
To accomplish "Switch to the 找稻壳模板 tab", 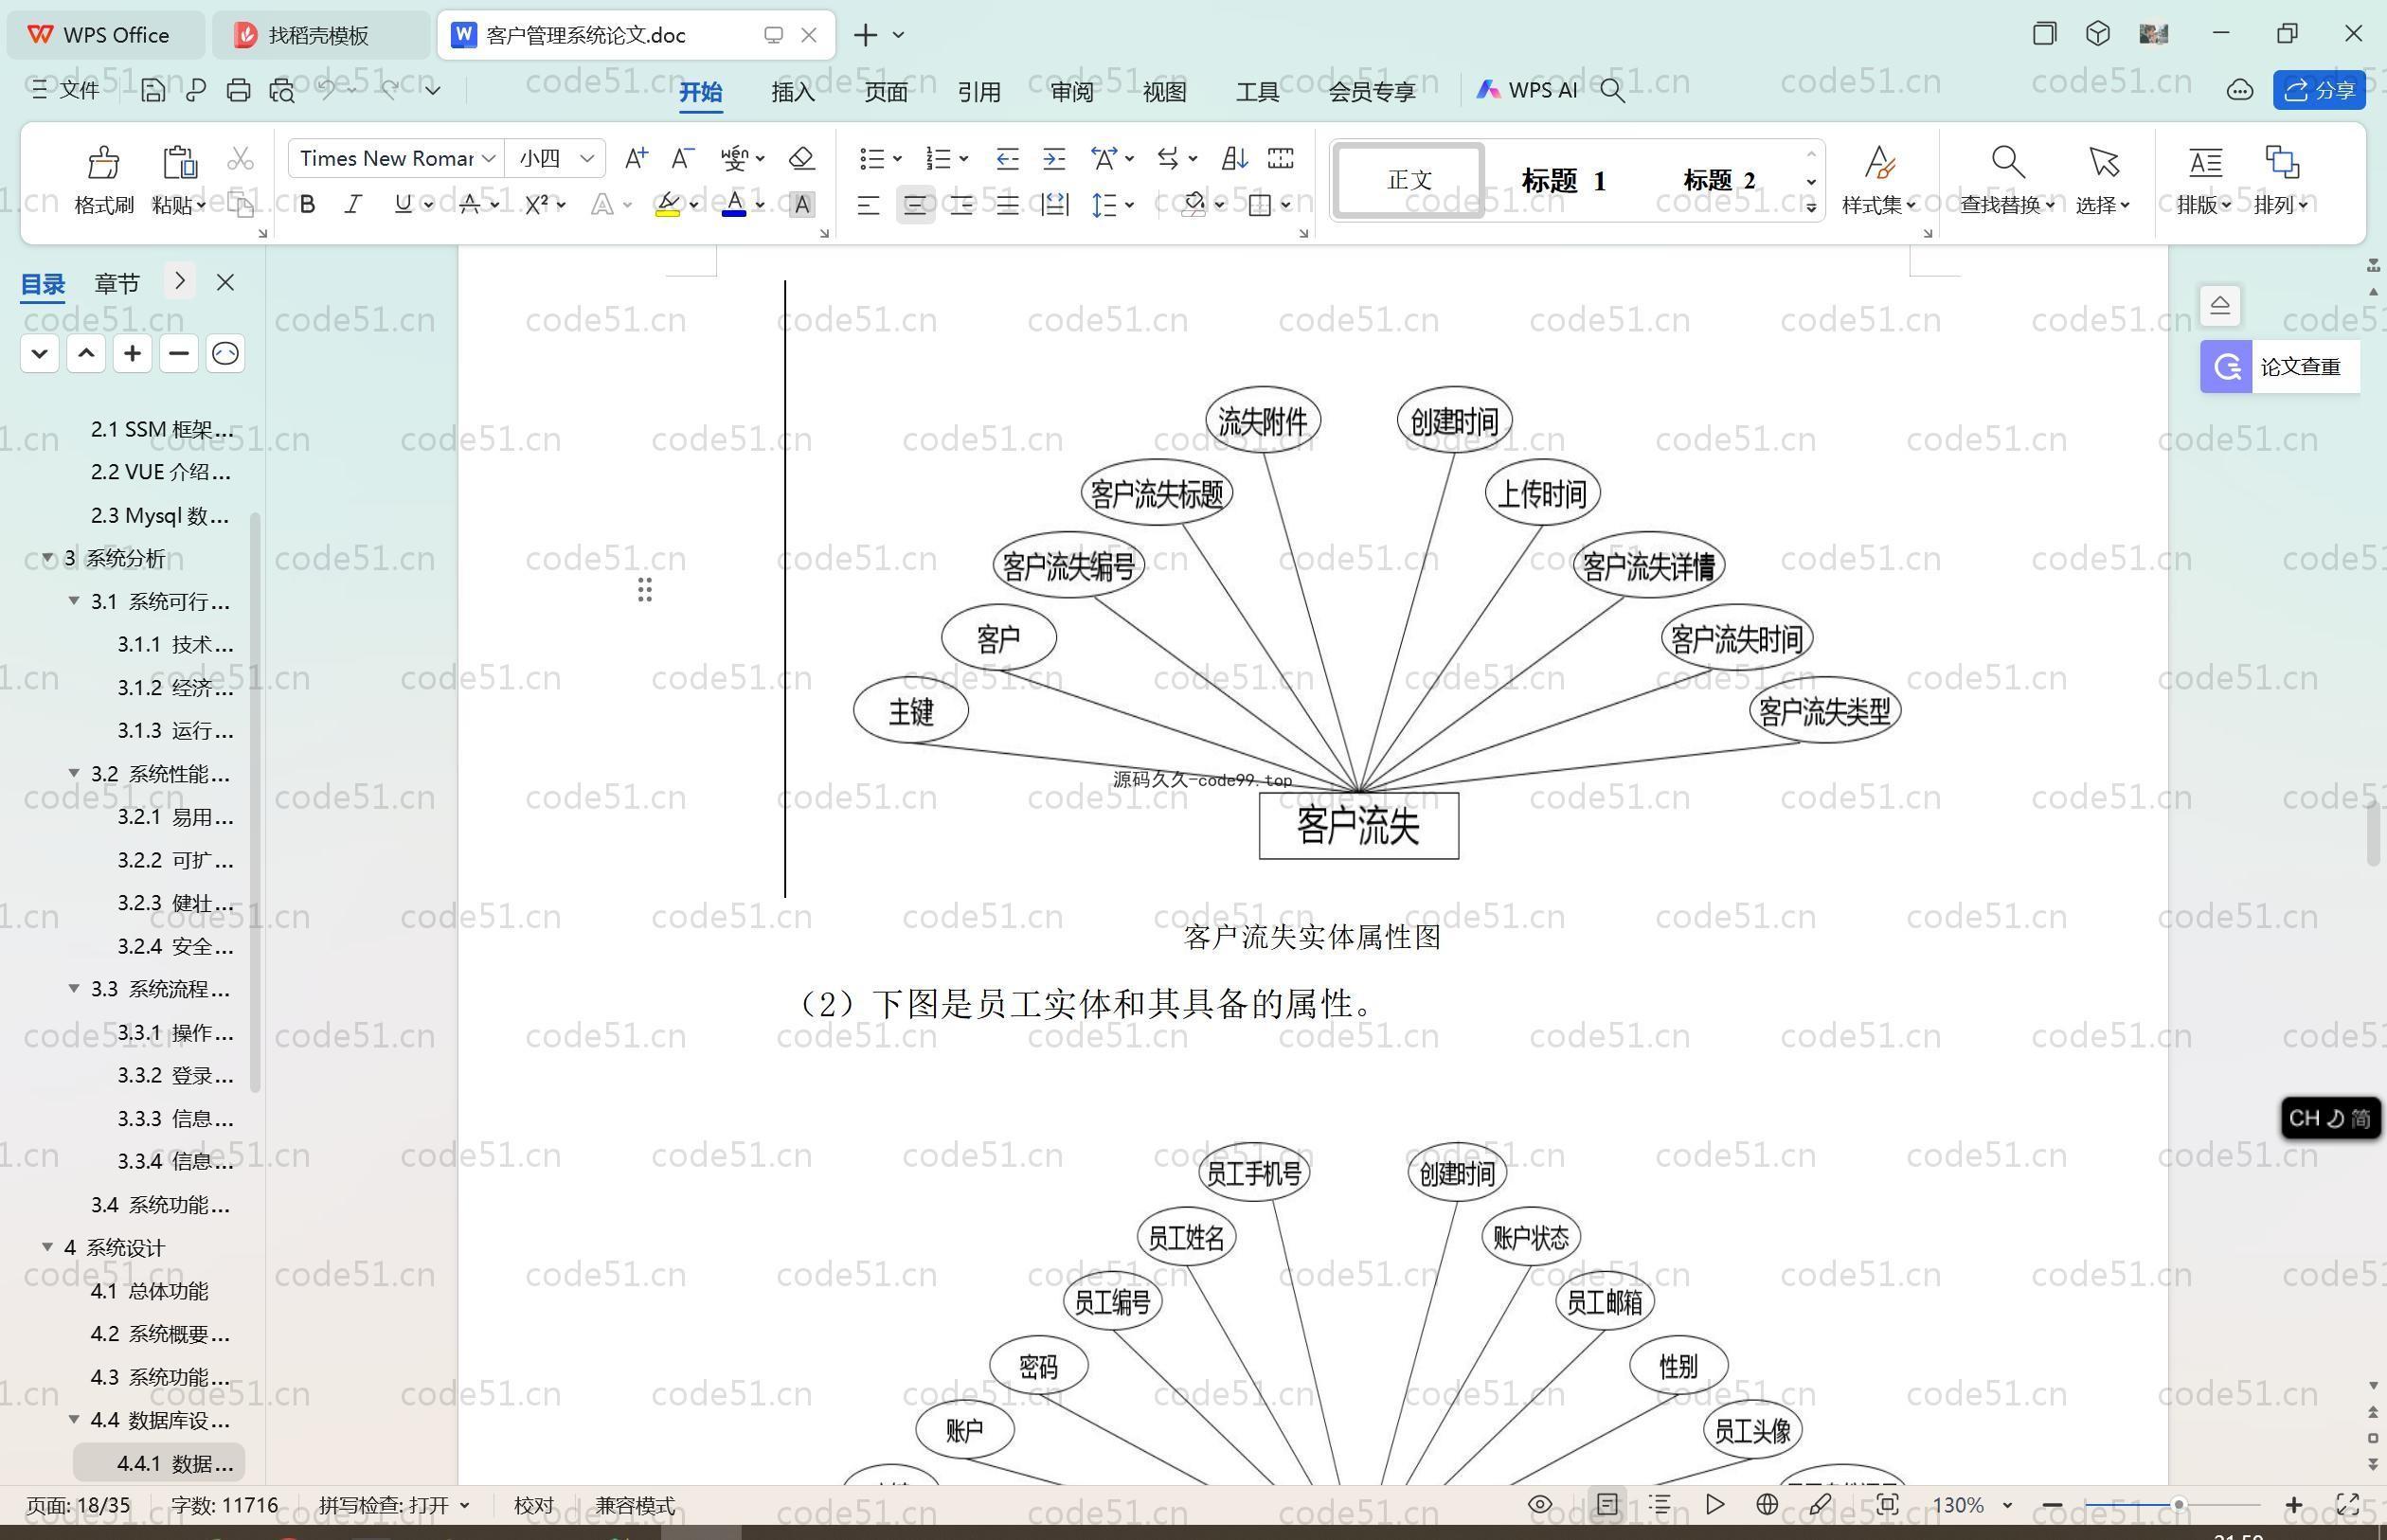I will click(321, 35).
